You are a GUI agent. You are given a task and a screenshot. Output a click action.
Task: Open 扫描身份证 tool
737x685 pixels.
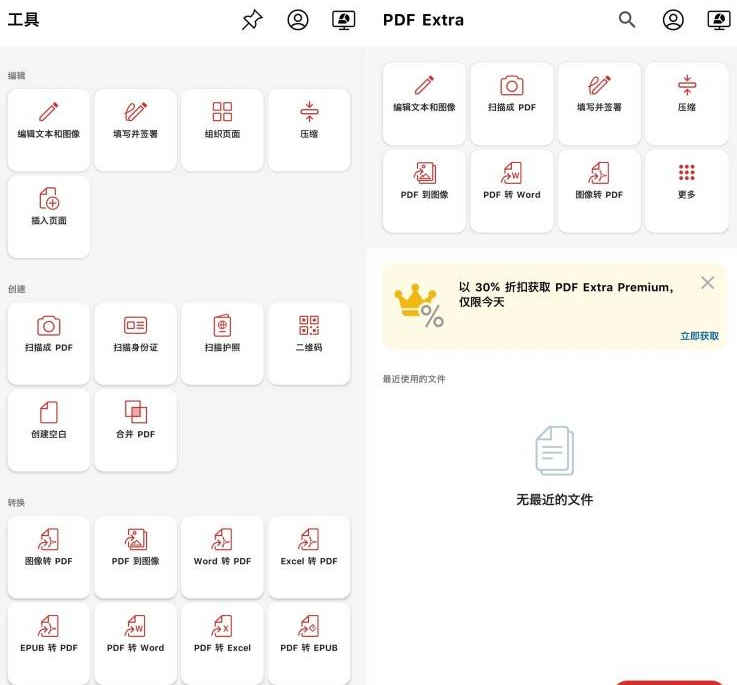(x=135, y=344)
